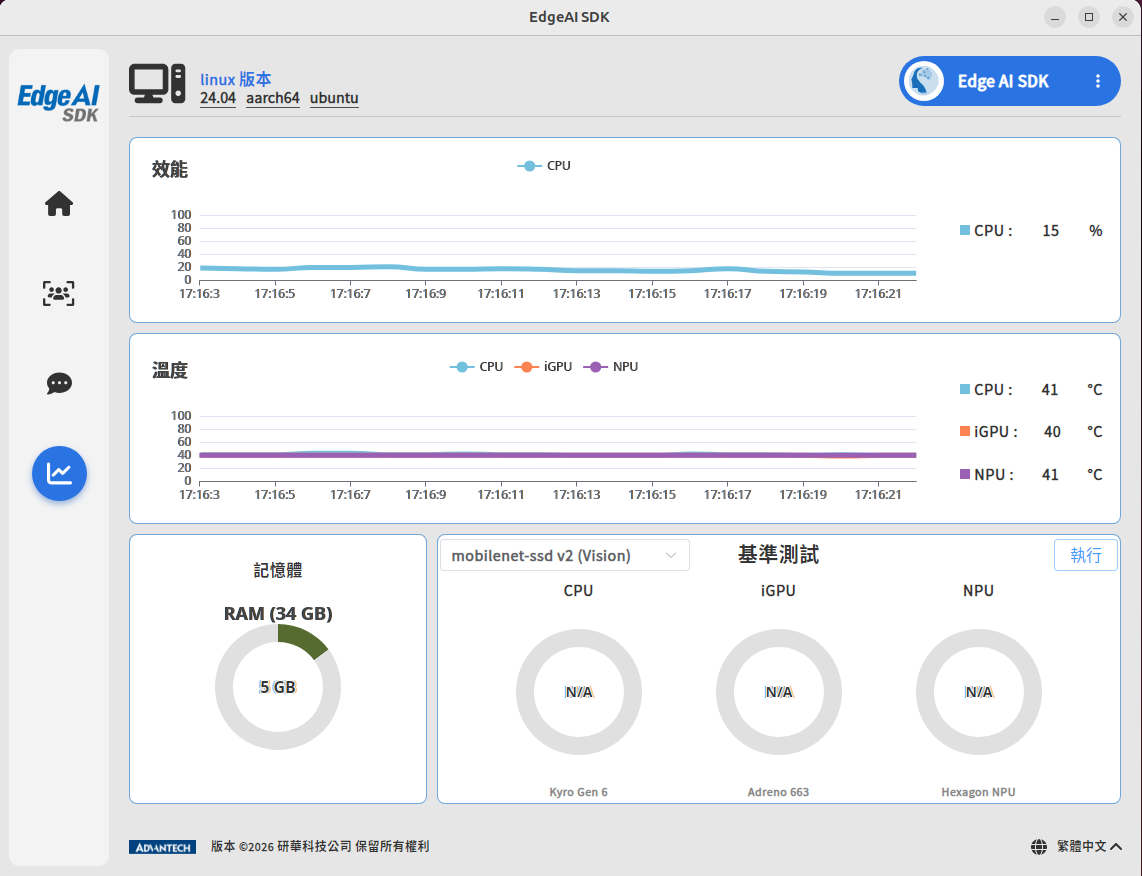The height and width of the screenshot is (876, 1142).
Task: Click the CPU usage value 15
Action: 1050,231
